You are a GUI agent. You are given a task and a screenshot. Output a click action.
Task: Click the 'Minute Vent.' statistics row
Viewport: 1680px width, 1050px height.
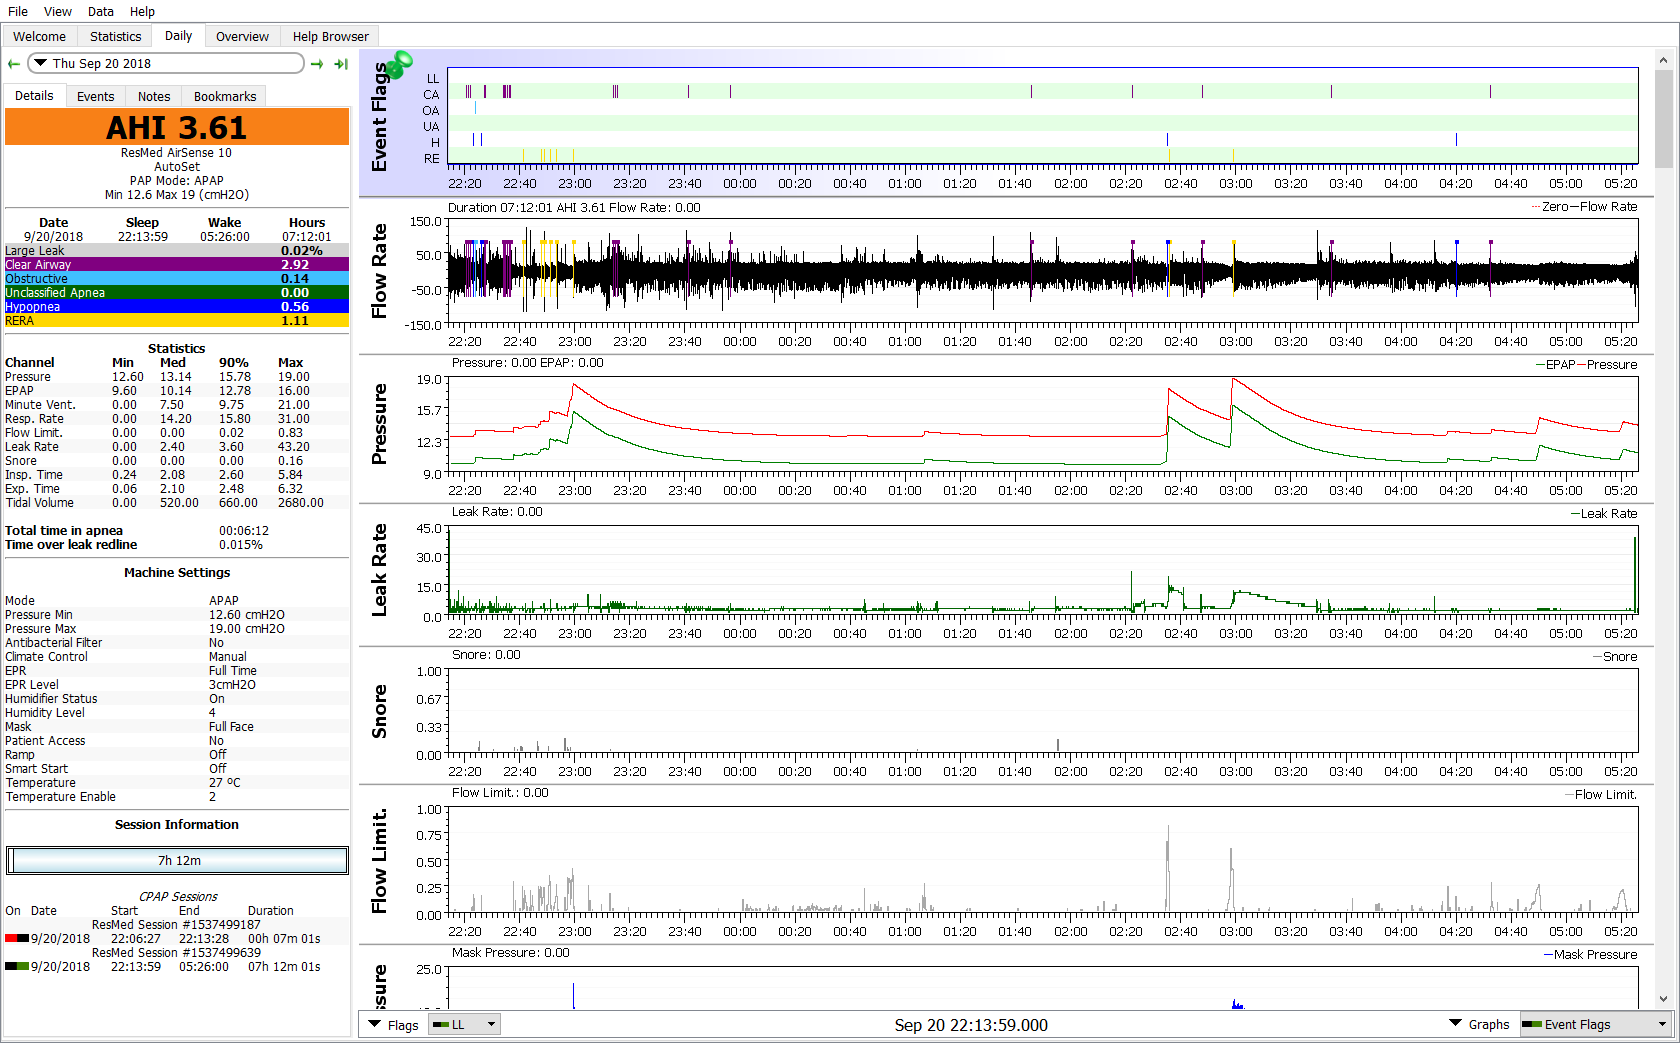[x=177, y=405]
